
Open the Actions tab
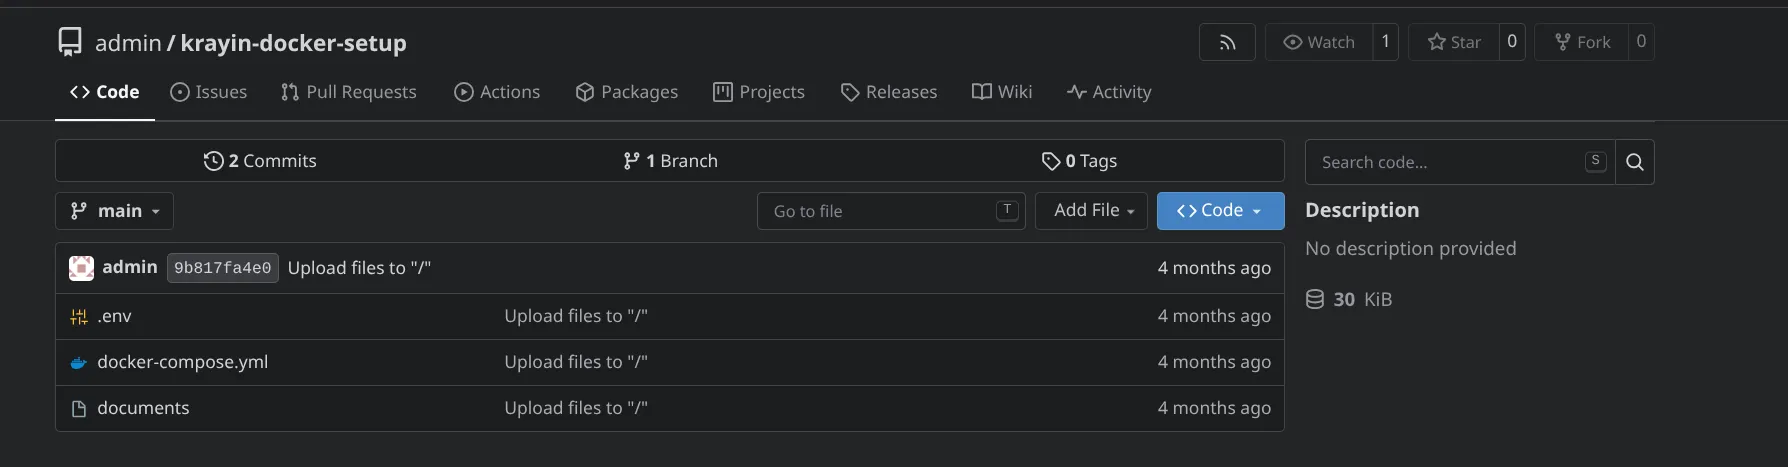coord(497,92)
